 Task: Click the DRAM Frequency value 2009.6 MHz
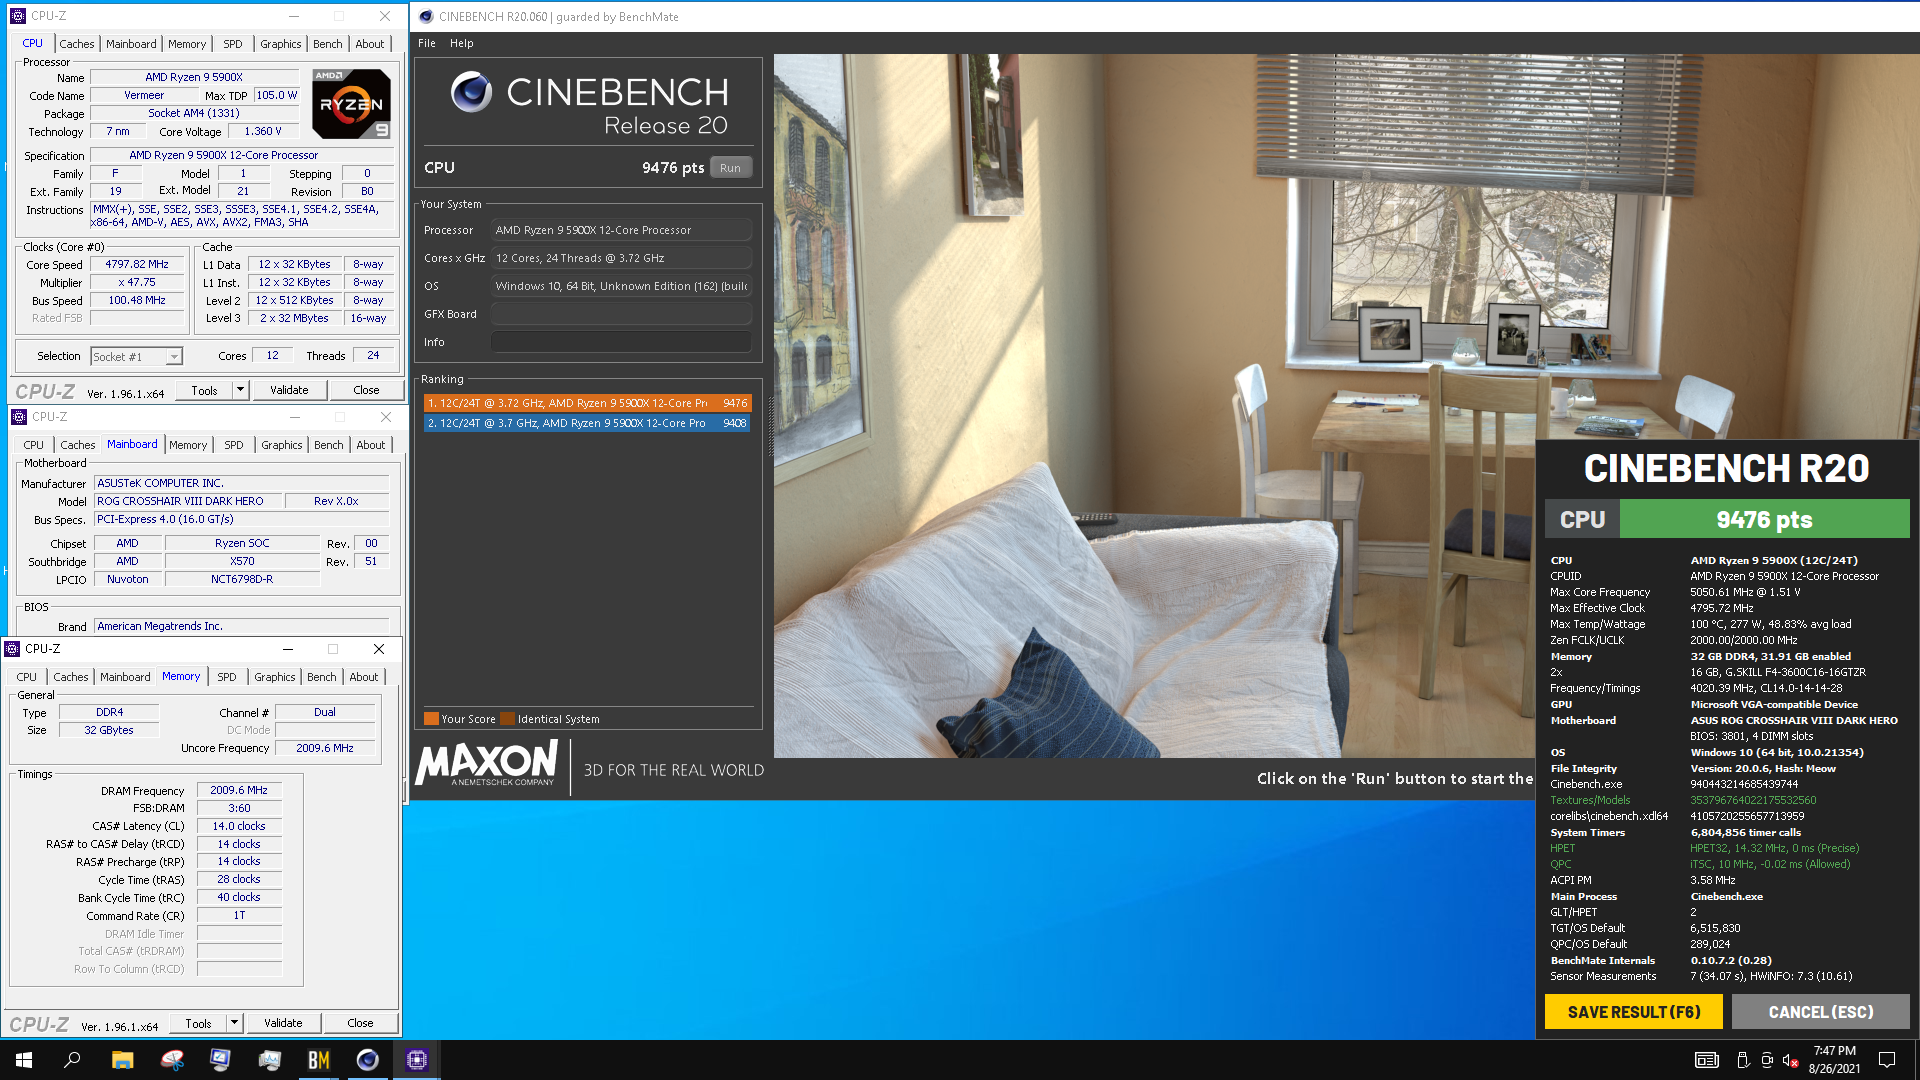coord(239,790)
